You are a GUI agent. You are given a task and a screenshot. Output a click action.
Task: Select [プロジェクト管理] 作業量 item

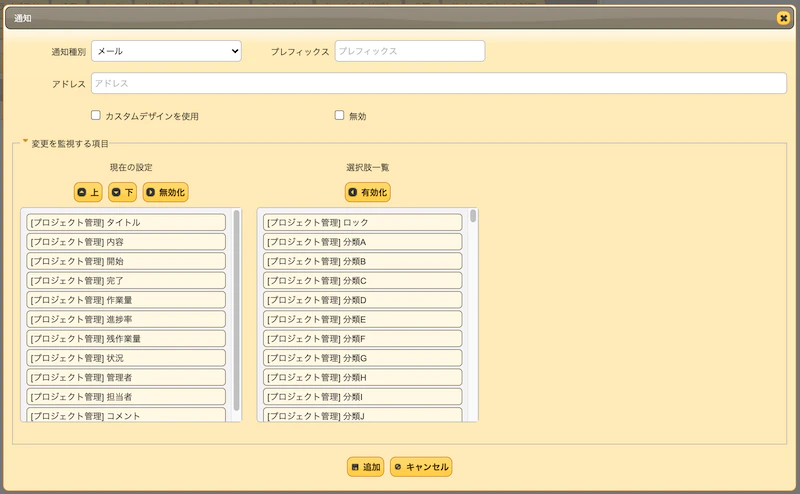click(126, 300)
